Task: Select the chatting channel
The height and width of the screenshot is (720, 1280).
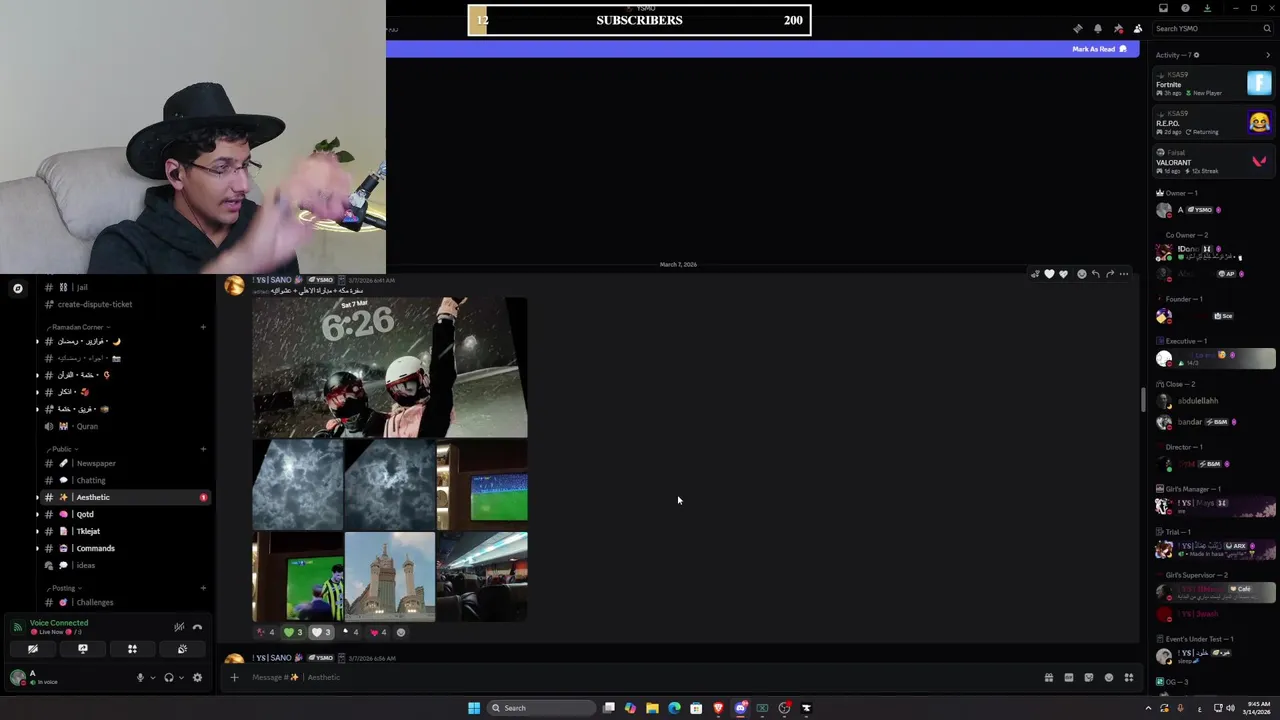Action: click(x=124, y=480)
